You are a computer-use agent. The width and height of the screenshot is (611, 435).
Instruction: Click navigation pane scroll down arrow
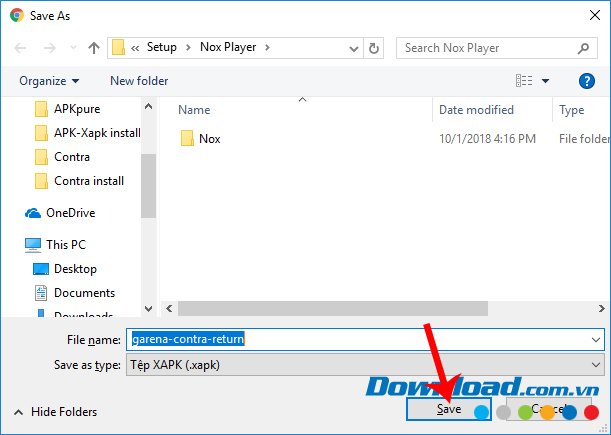148,309
